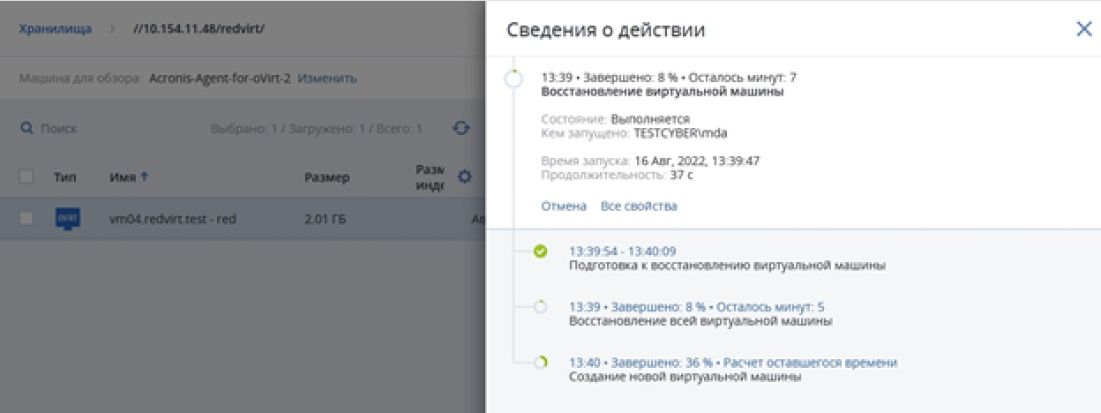Click the Отмена link

562,206
